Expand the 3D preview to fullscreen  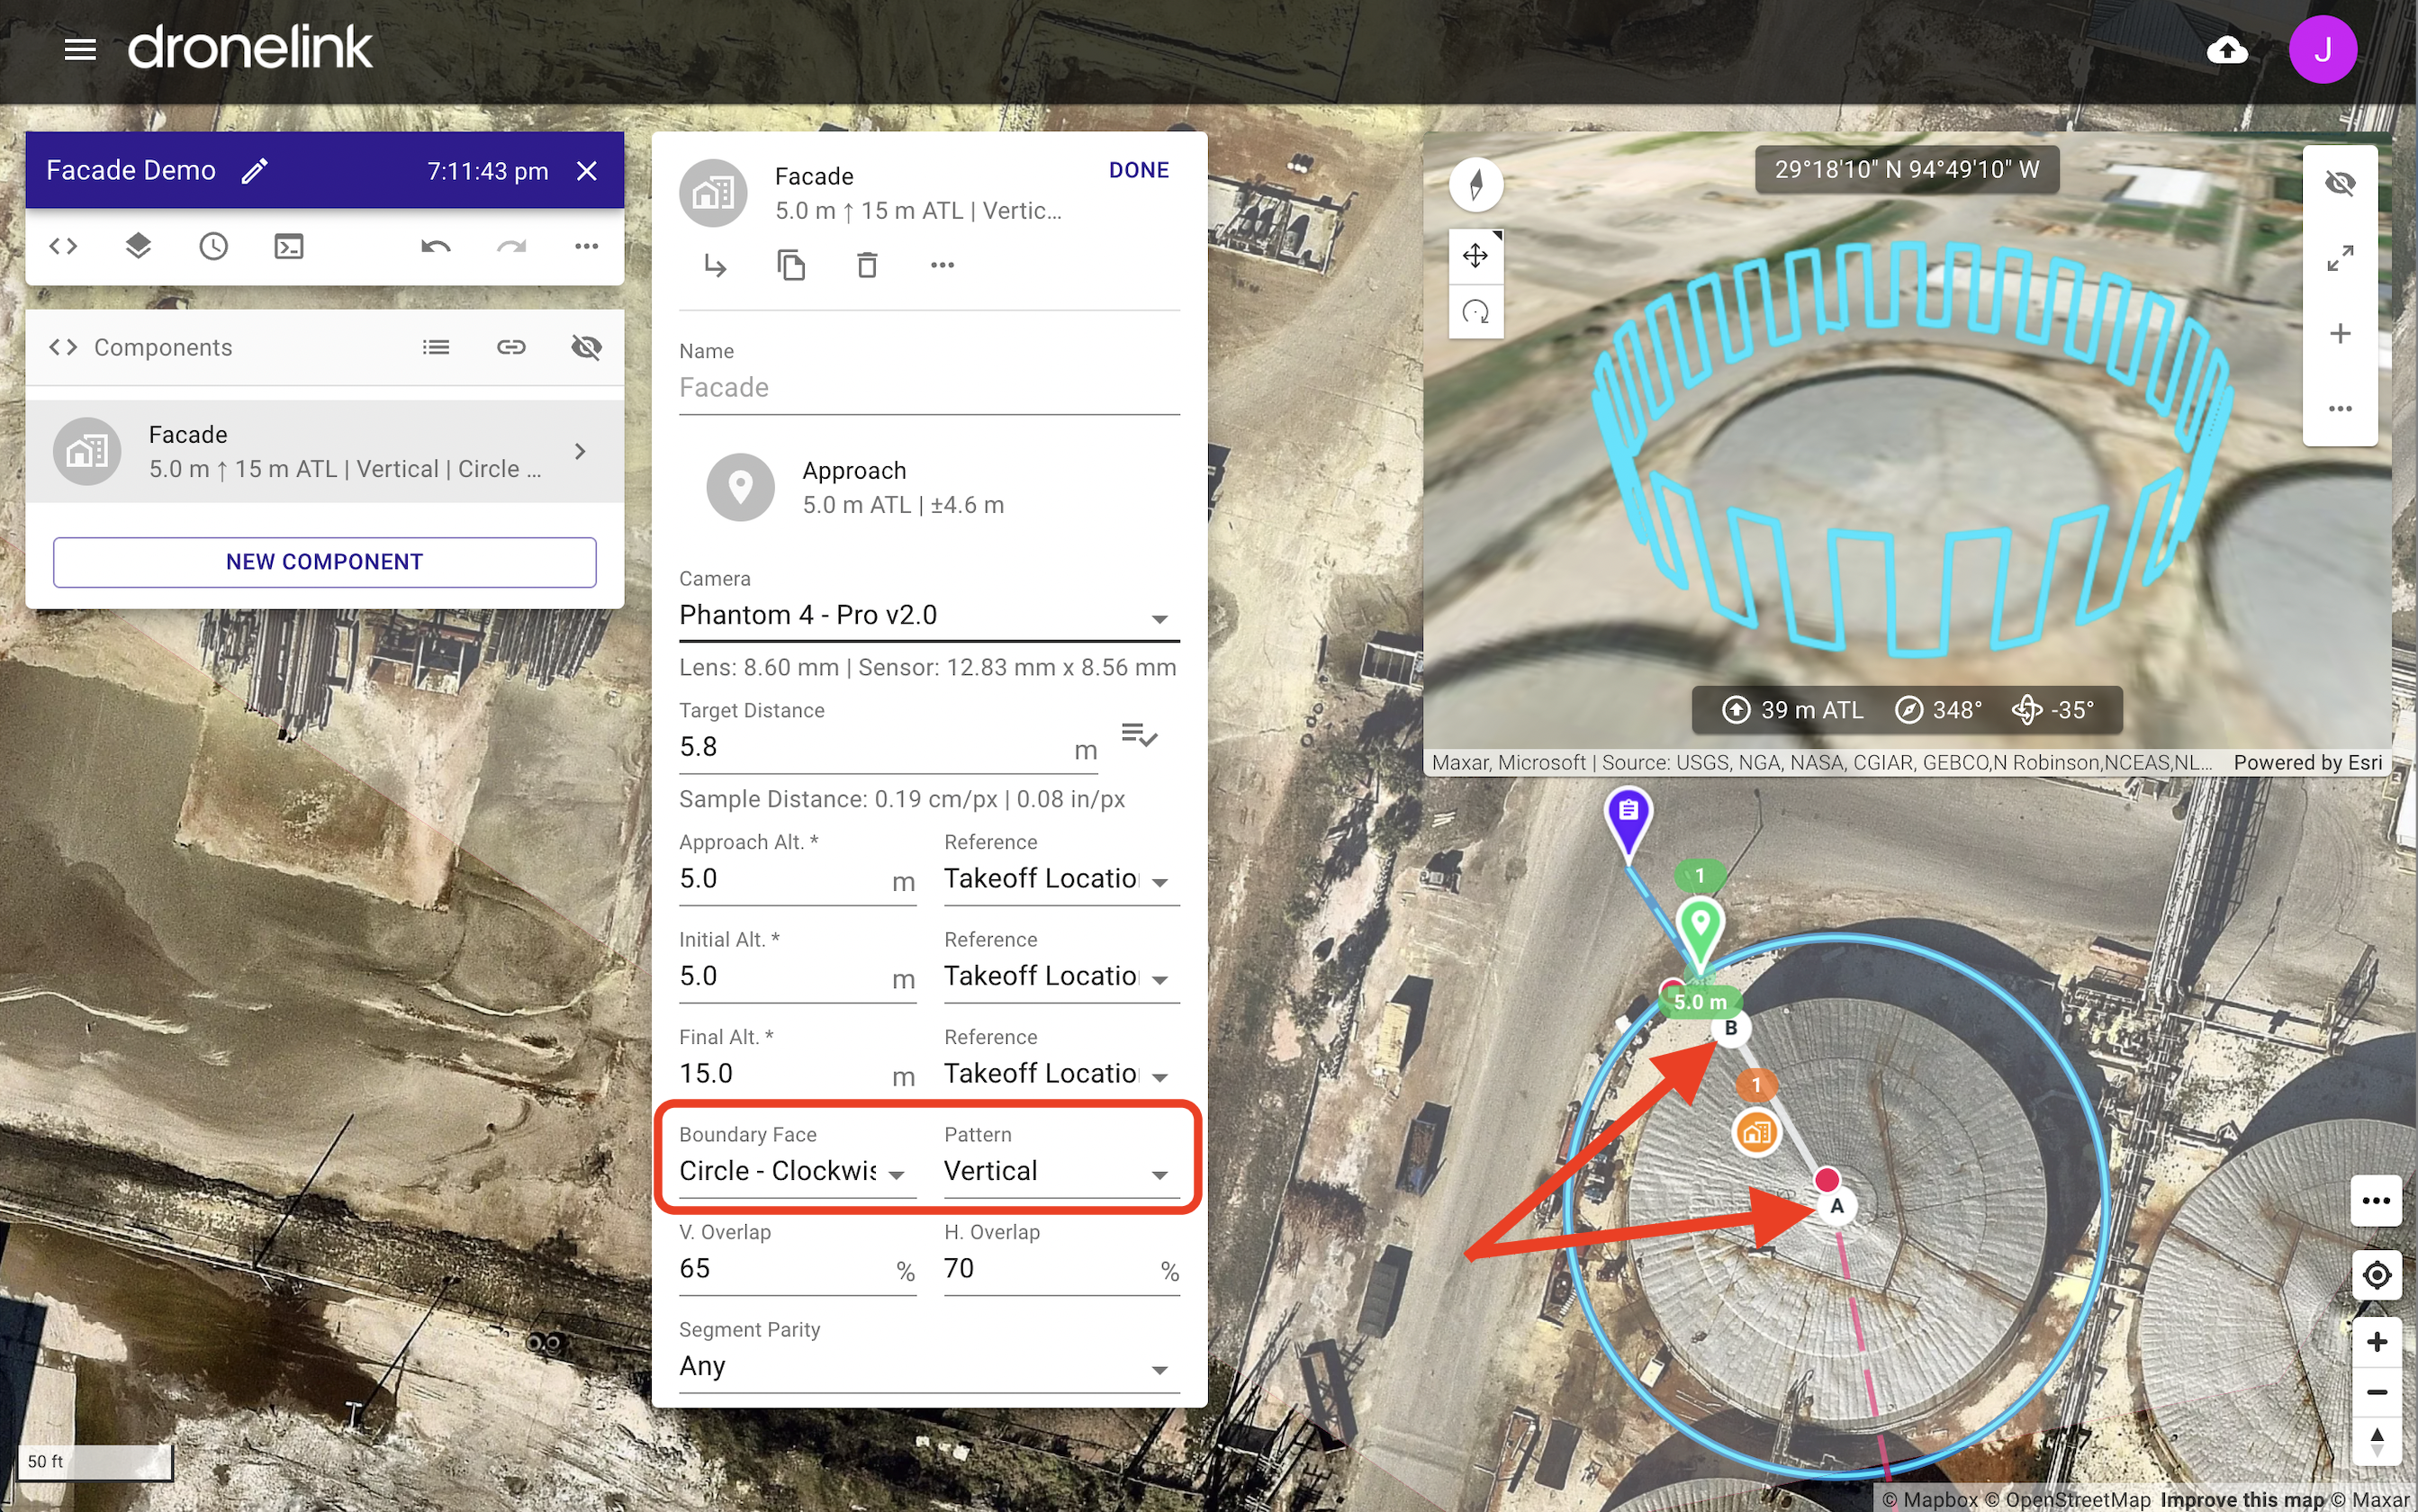click(2340, 258)
